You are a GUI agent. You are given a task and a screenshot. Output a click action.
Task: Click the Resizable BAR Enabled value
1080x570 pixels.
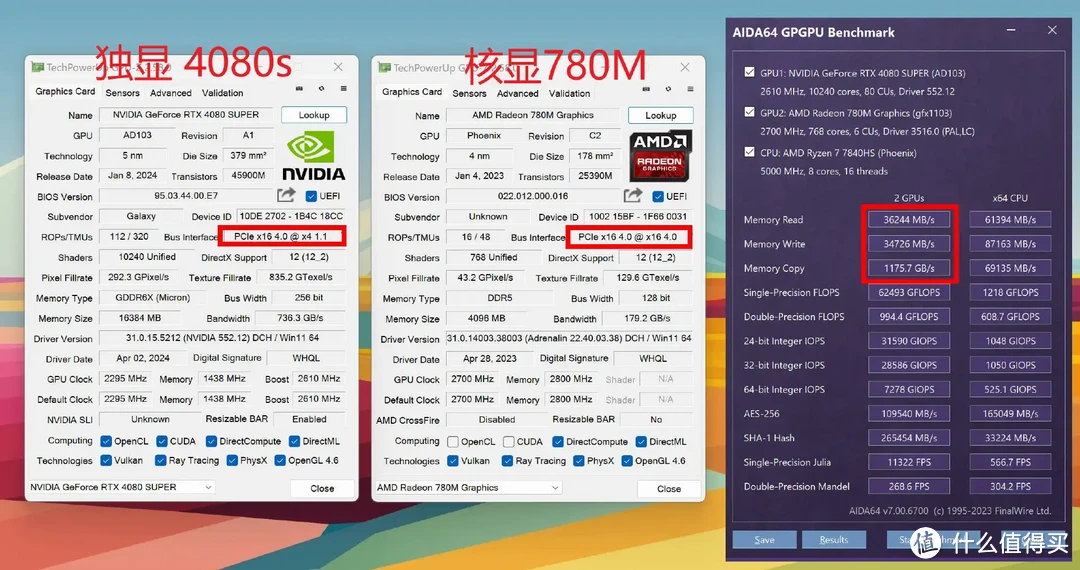309,419
